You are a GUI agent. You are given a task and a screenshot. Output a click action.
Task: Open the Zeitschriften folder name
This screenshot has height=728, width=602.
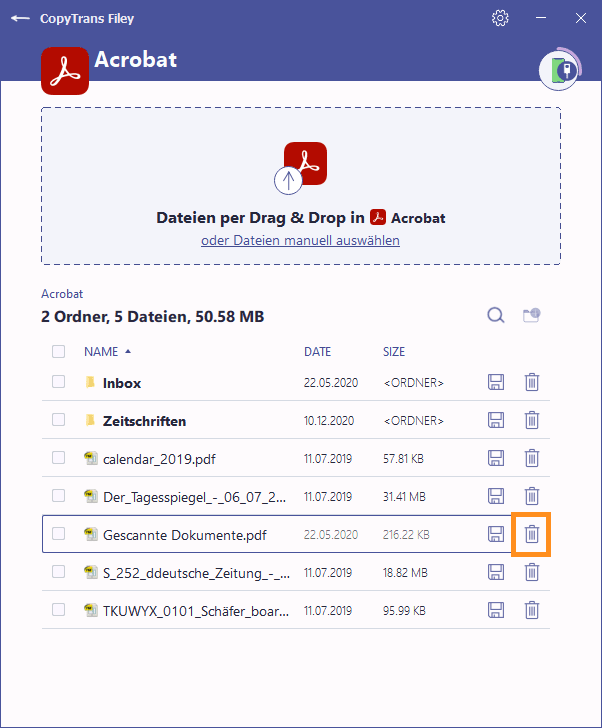point(144,421)
